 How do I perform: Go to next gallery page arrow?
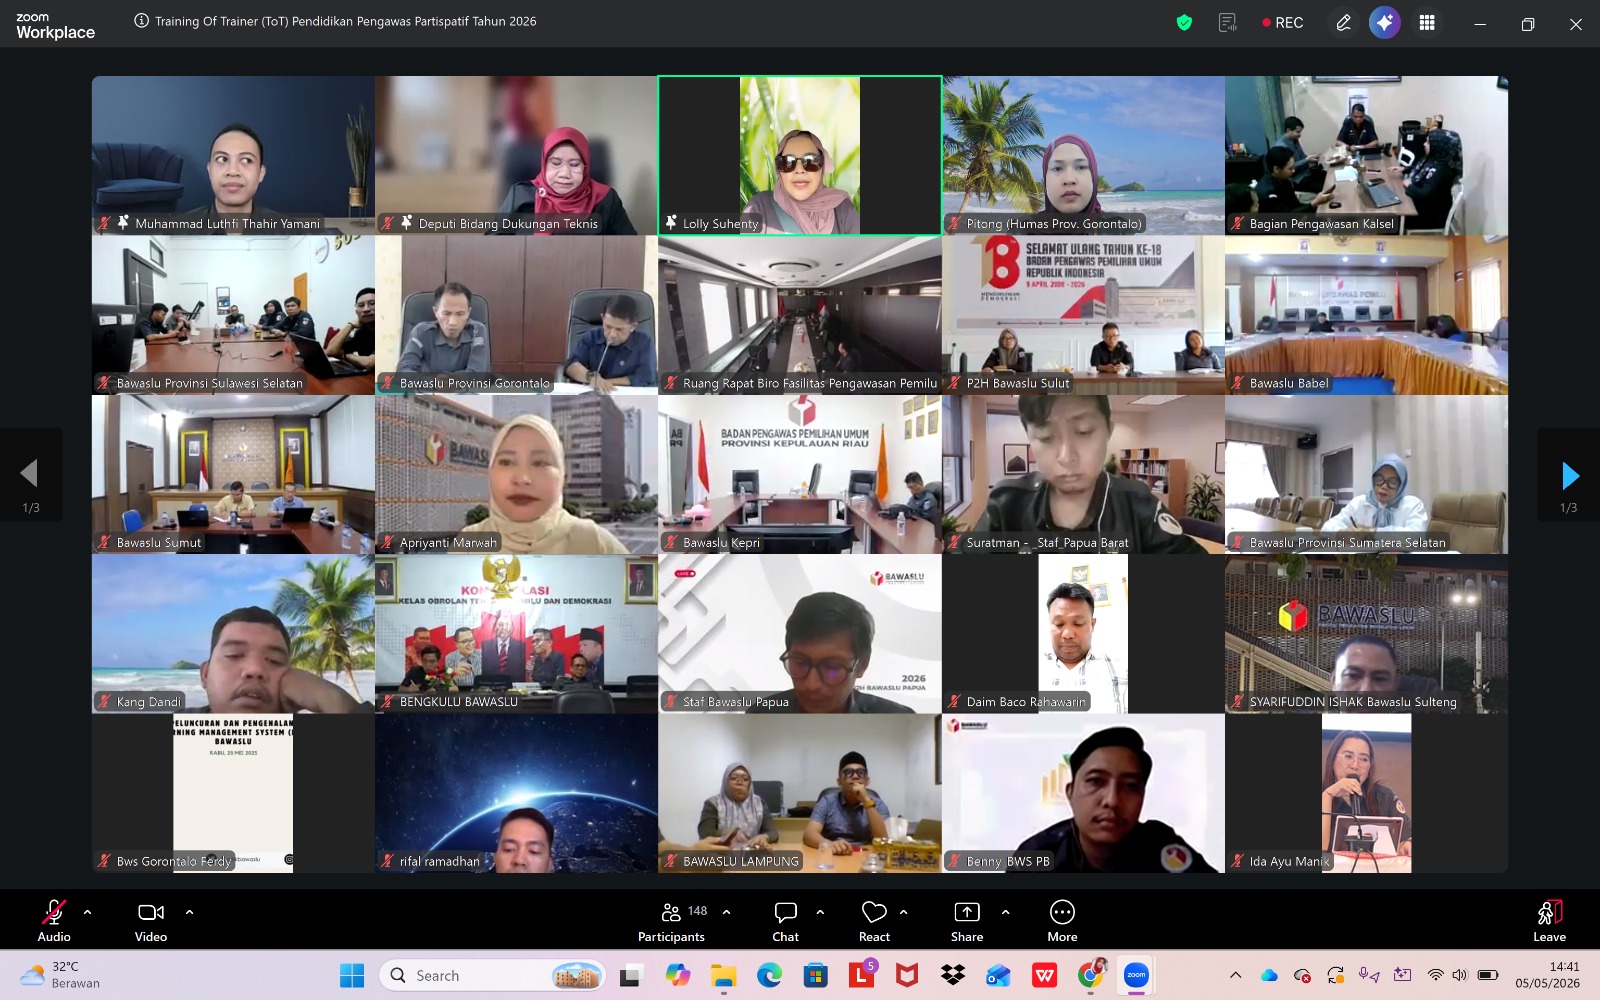click(1569, 476)
